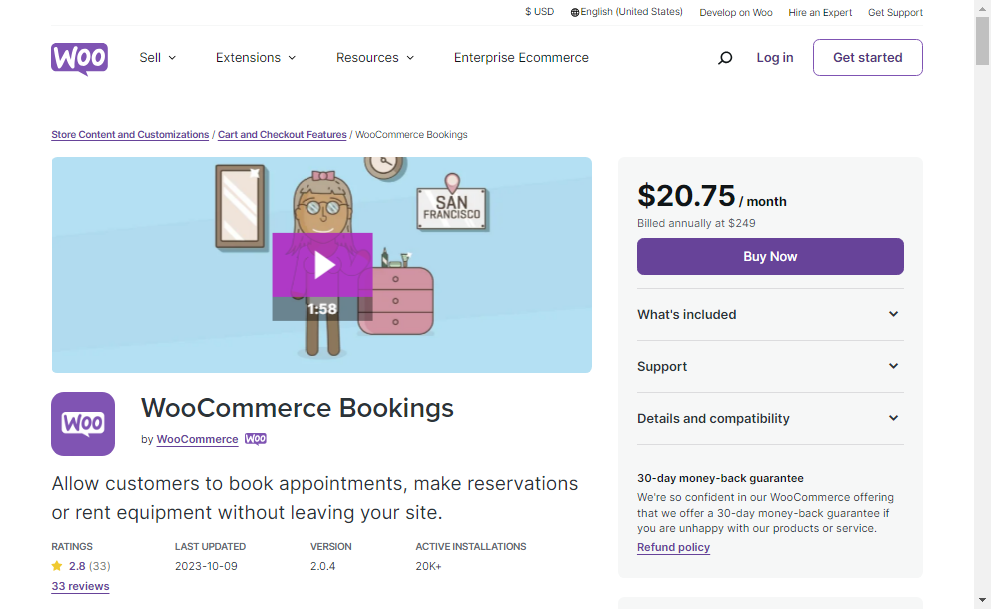
Task: Click the Get started button
Action: (867, 58)
